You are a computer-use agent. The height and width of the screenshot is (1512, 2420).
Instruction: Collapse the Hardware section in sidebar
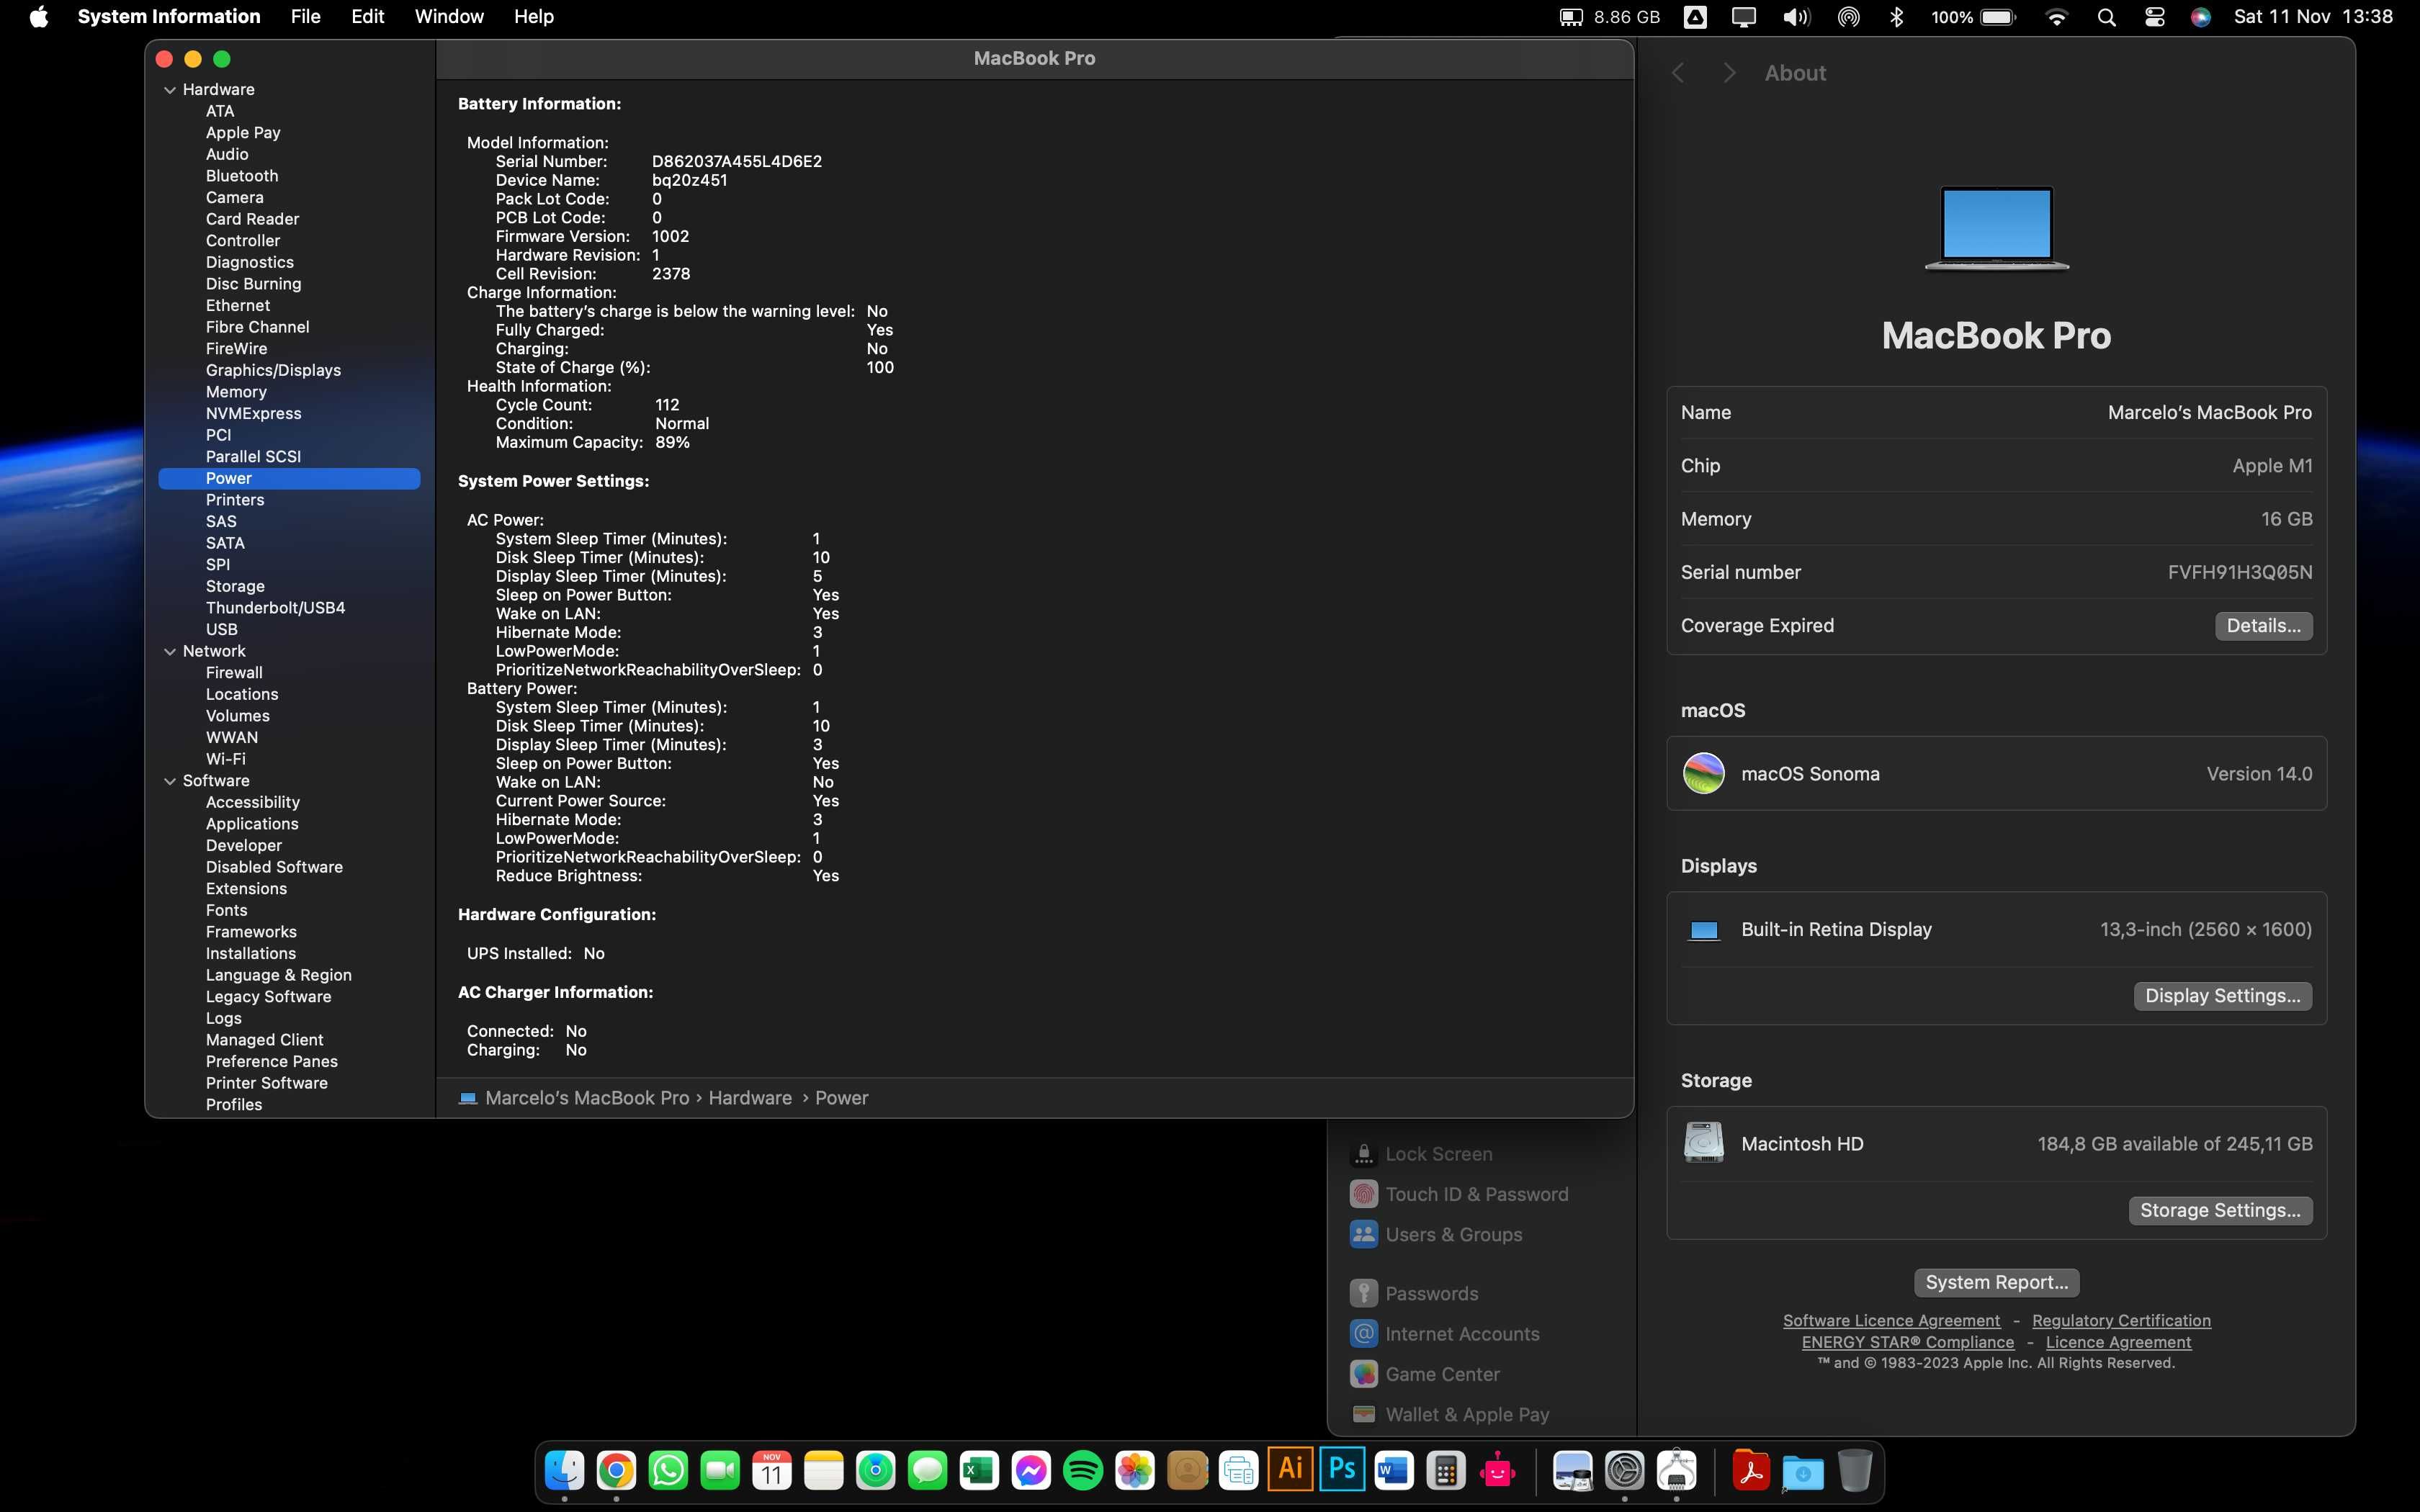[170, 90]
